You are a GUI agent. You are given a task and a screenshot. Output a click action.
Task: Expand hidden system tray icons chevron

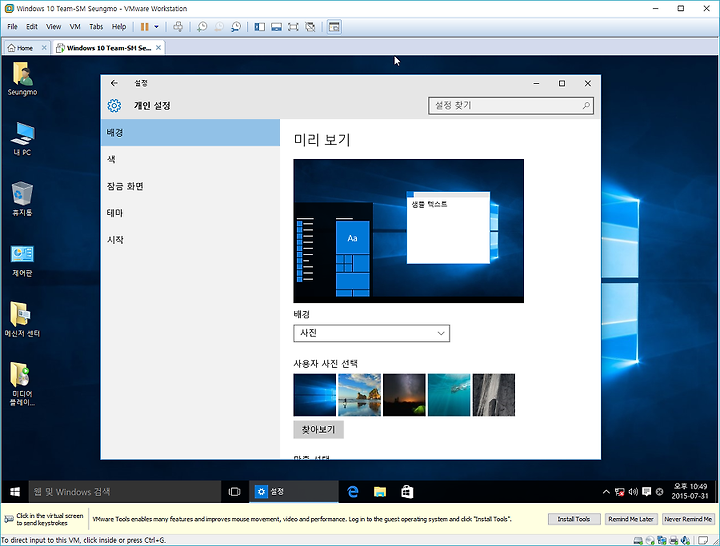click(606, 492)
